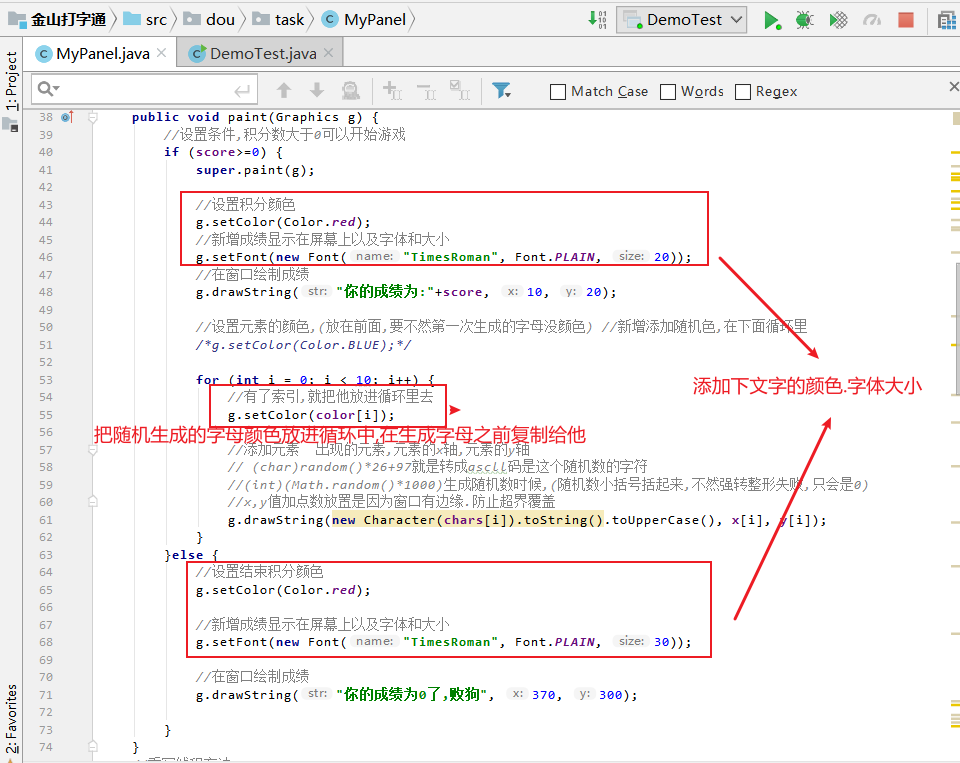This screenshot has width=960, height=763.
Task: Open the structure tool icon in left sidebar
Action: pos(10,126)
